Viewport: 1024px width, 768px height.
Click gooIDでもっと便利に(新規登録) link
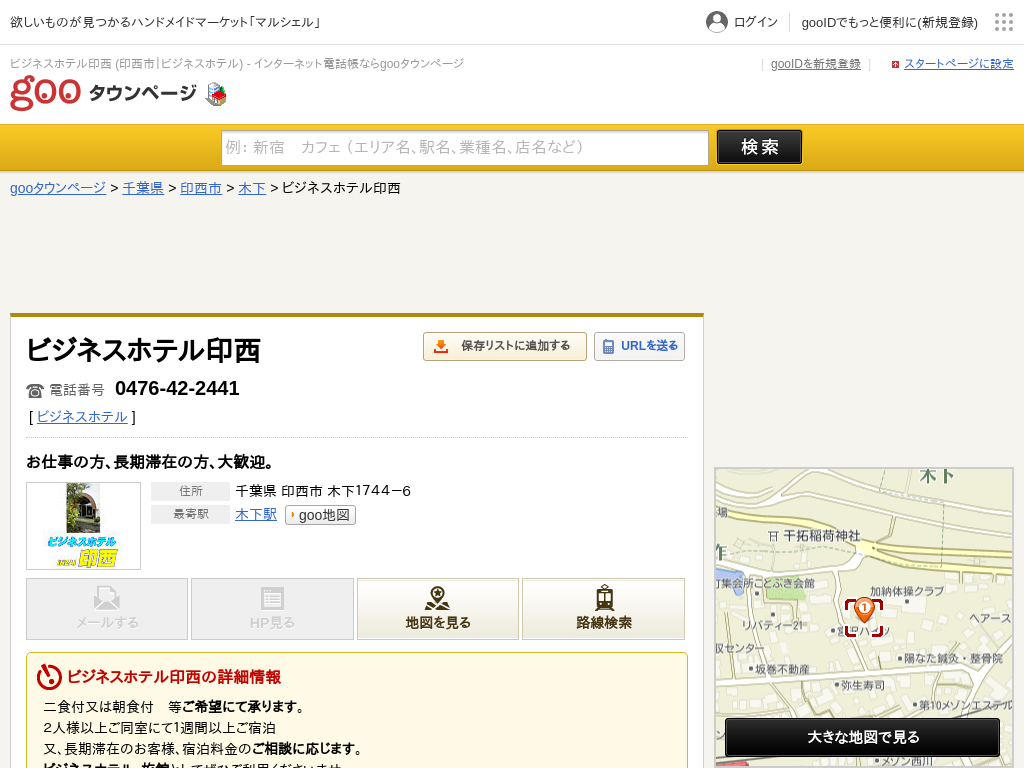pos(889,22)
